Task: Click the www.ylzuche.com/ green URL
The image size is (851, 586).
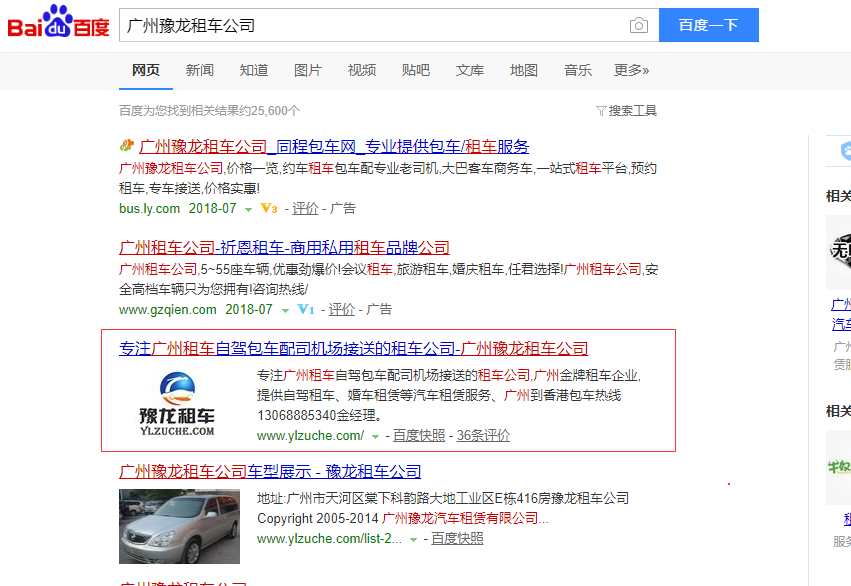Action: pos(310,436)
